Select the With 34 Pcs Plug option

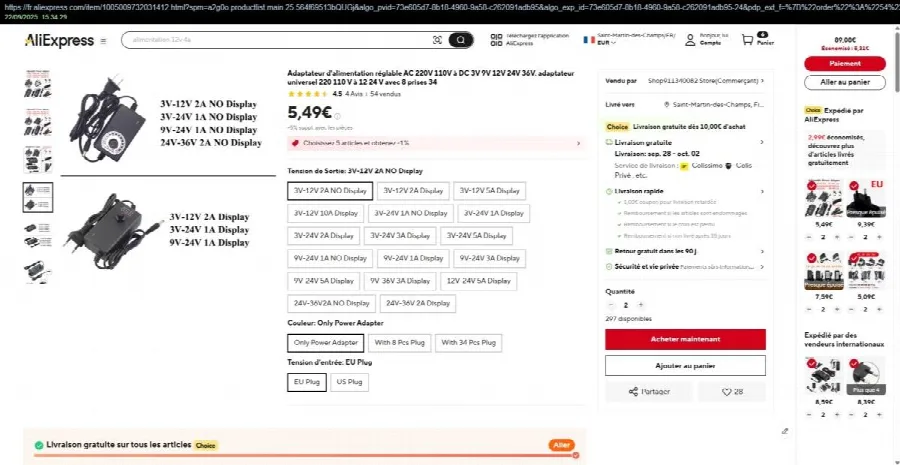(468, 343)
